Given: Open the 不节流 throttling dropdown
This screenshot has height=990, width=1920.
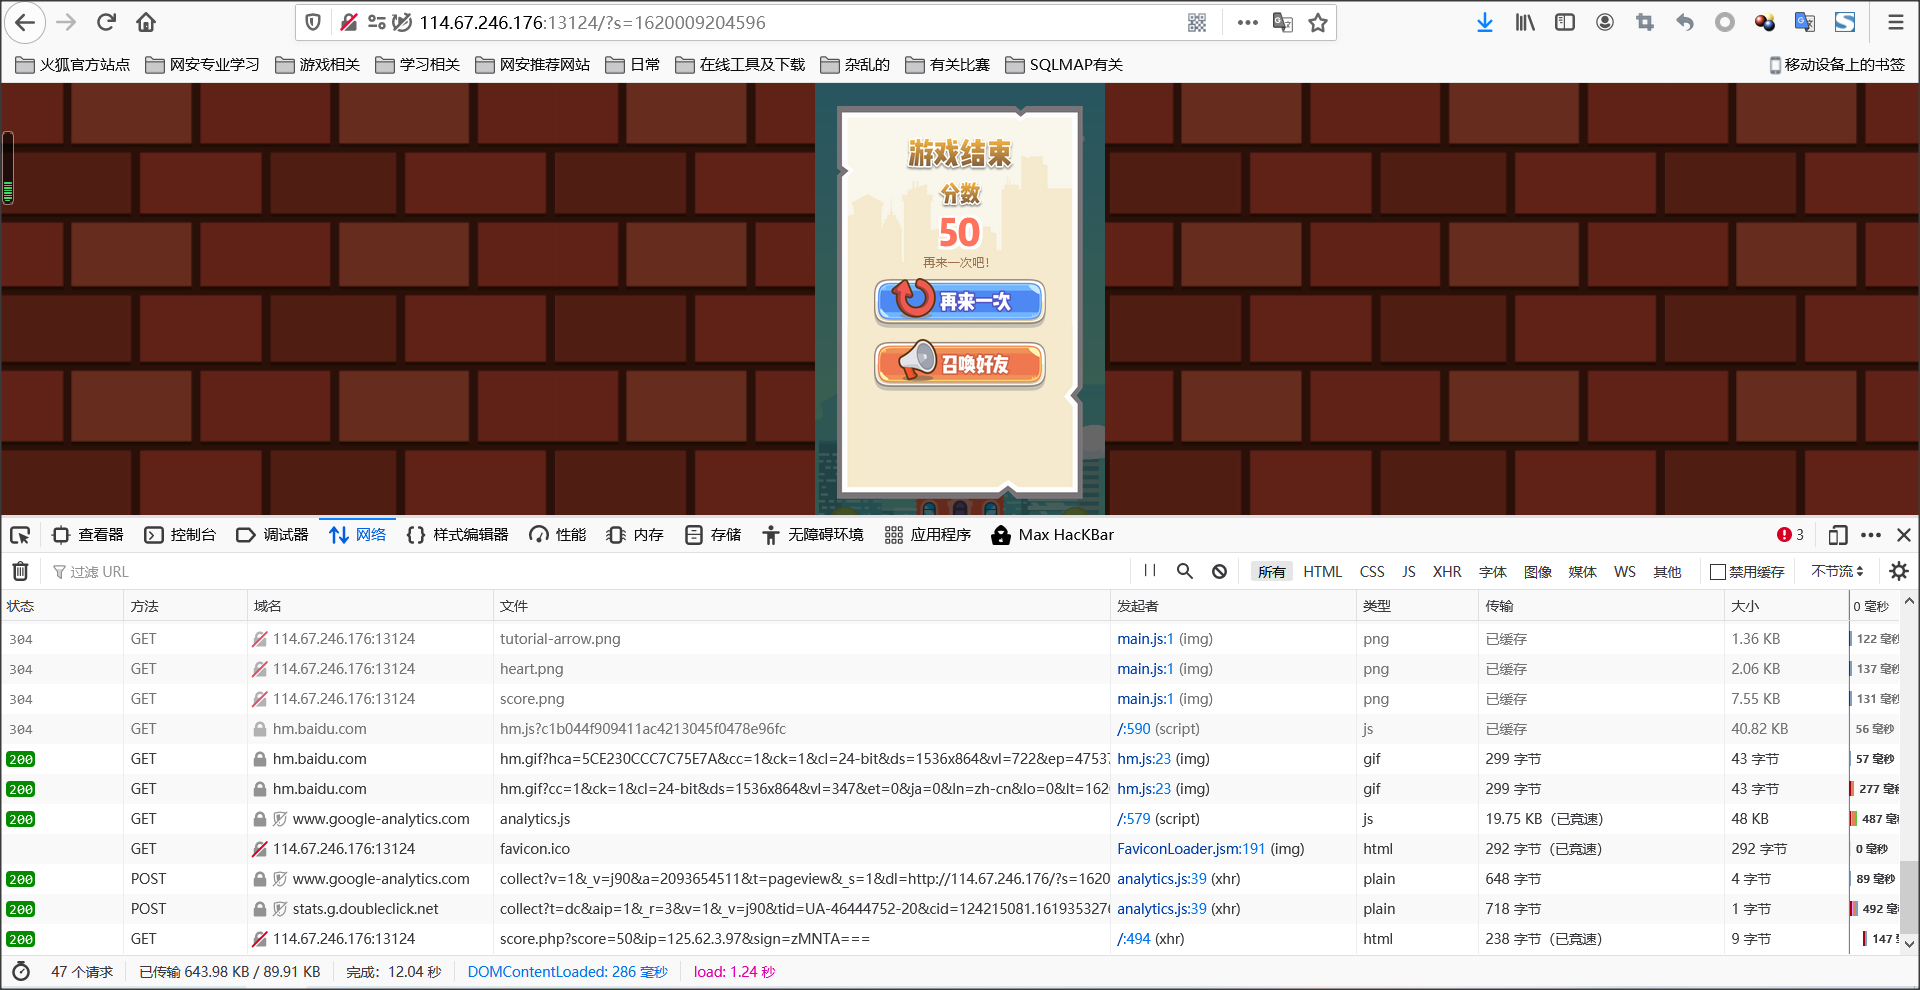Looking at the screenshot, I should [x=1837, y=571].
